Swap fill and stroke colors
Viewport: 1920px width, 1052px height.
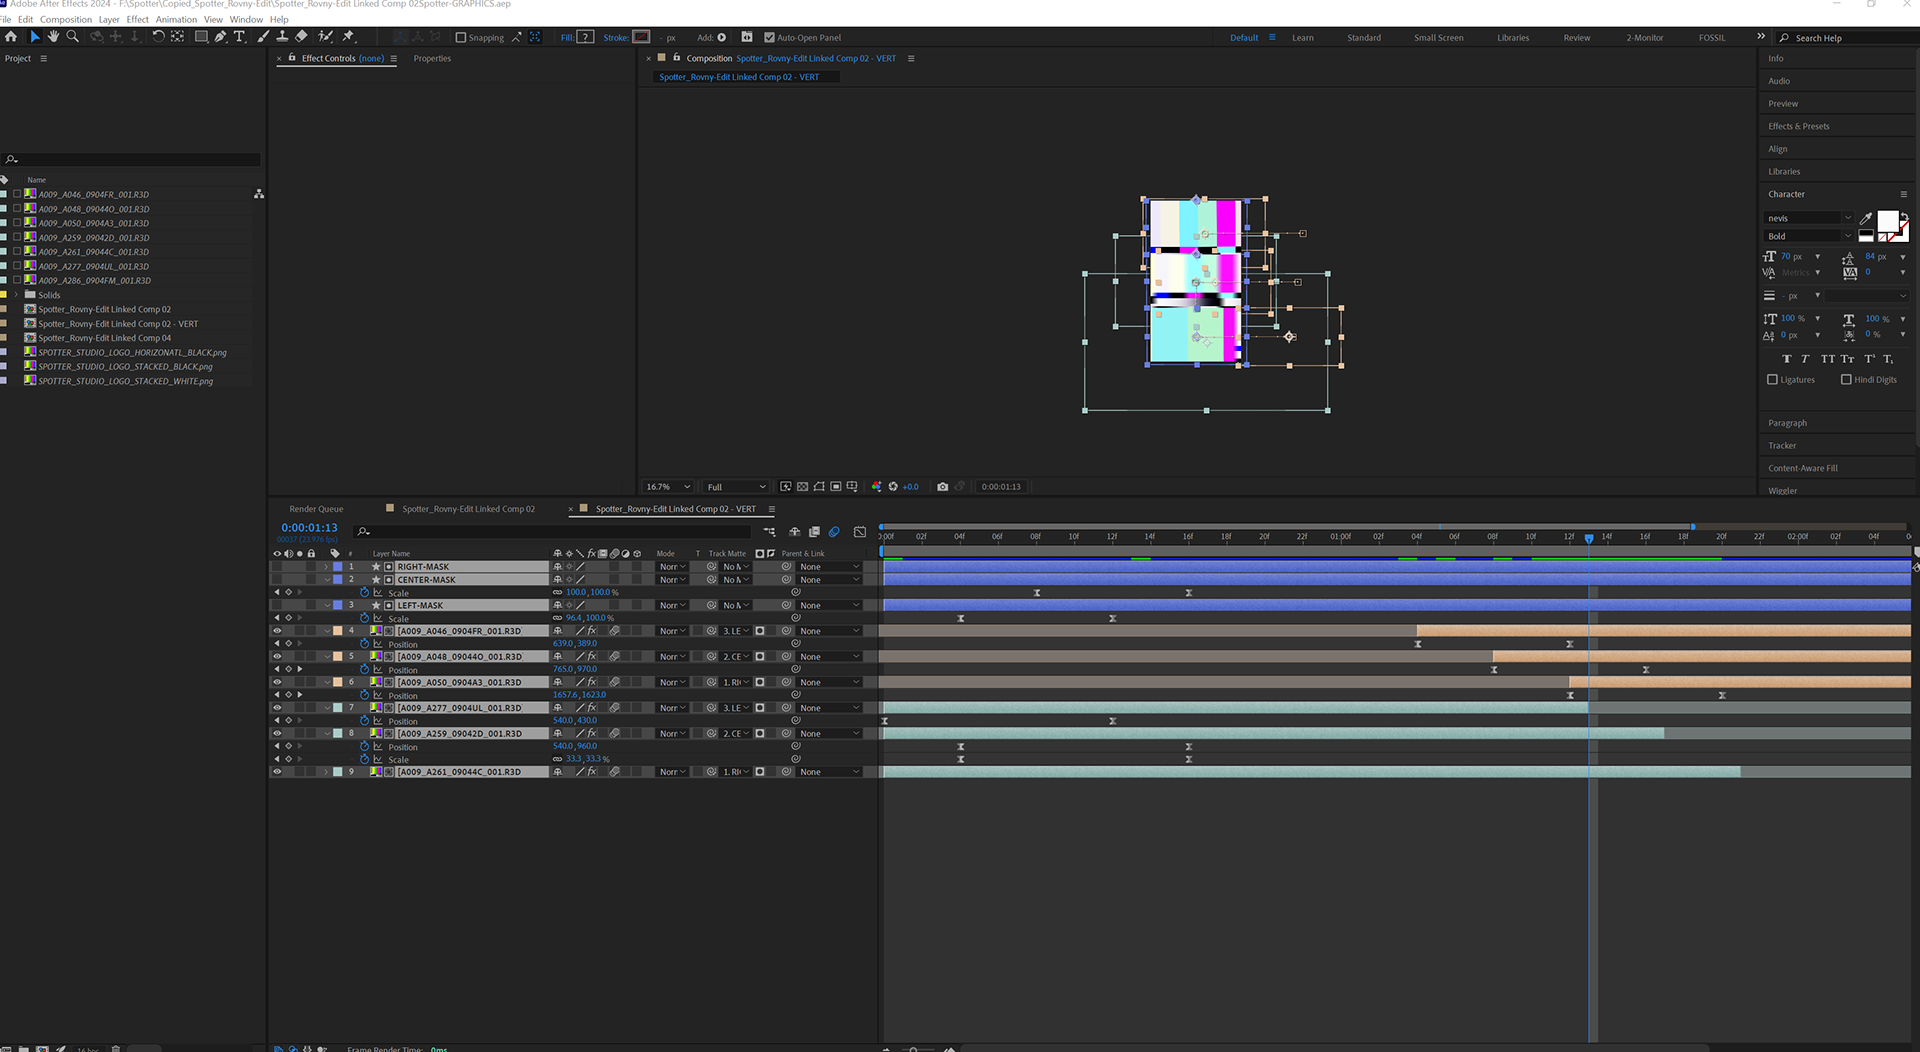coord(1904,216)
